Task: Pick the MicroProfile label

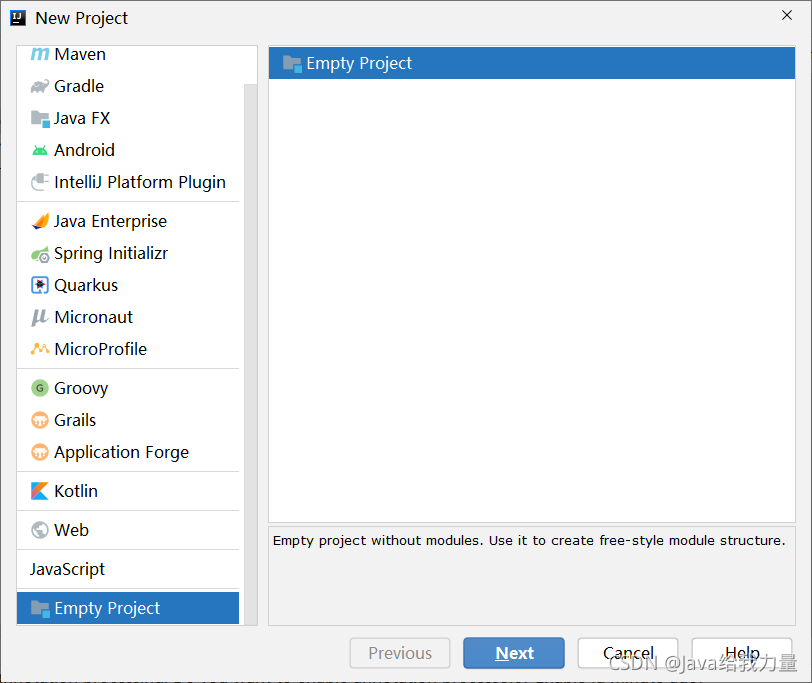Action: click(x=100, y=349)
